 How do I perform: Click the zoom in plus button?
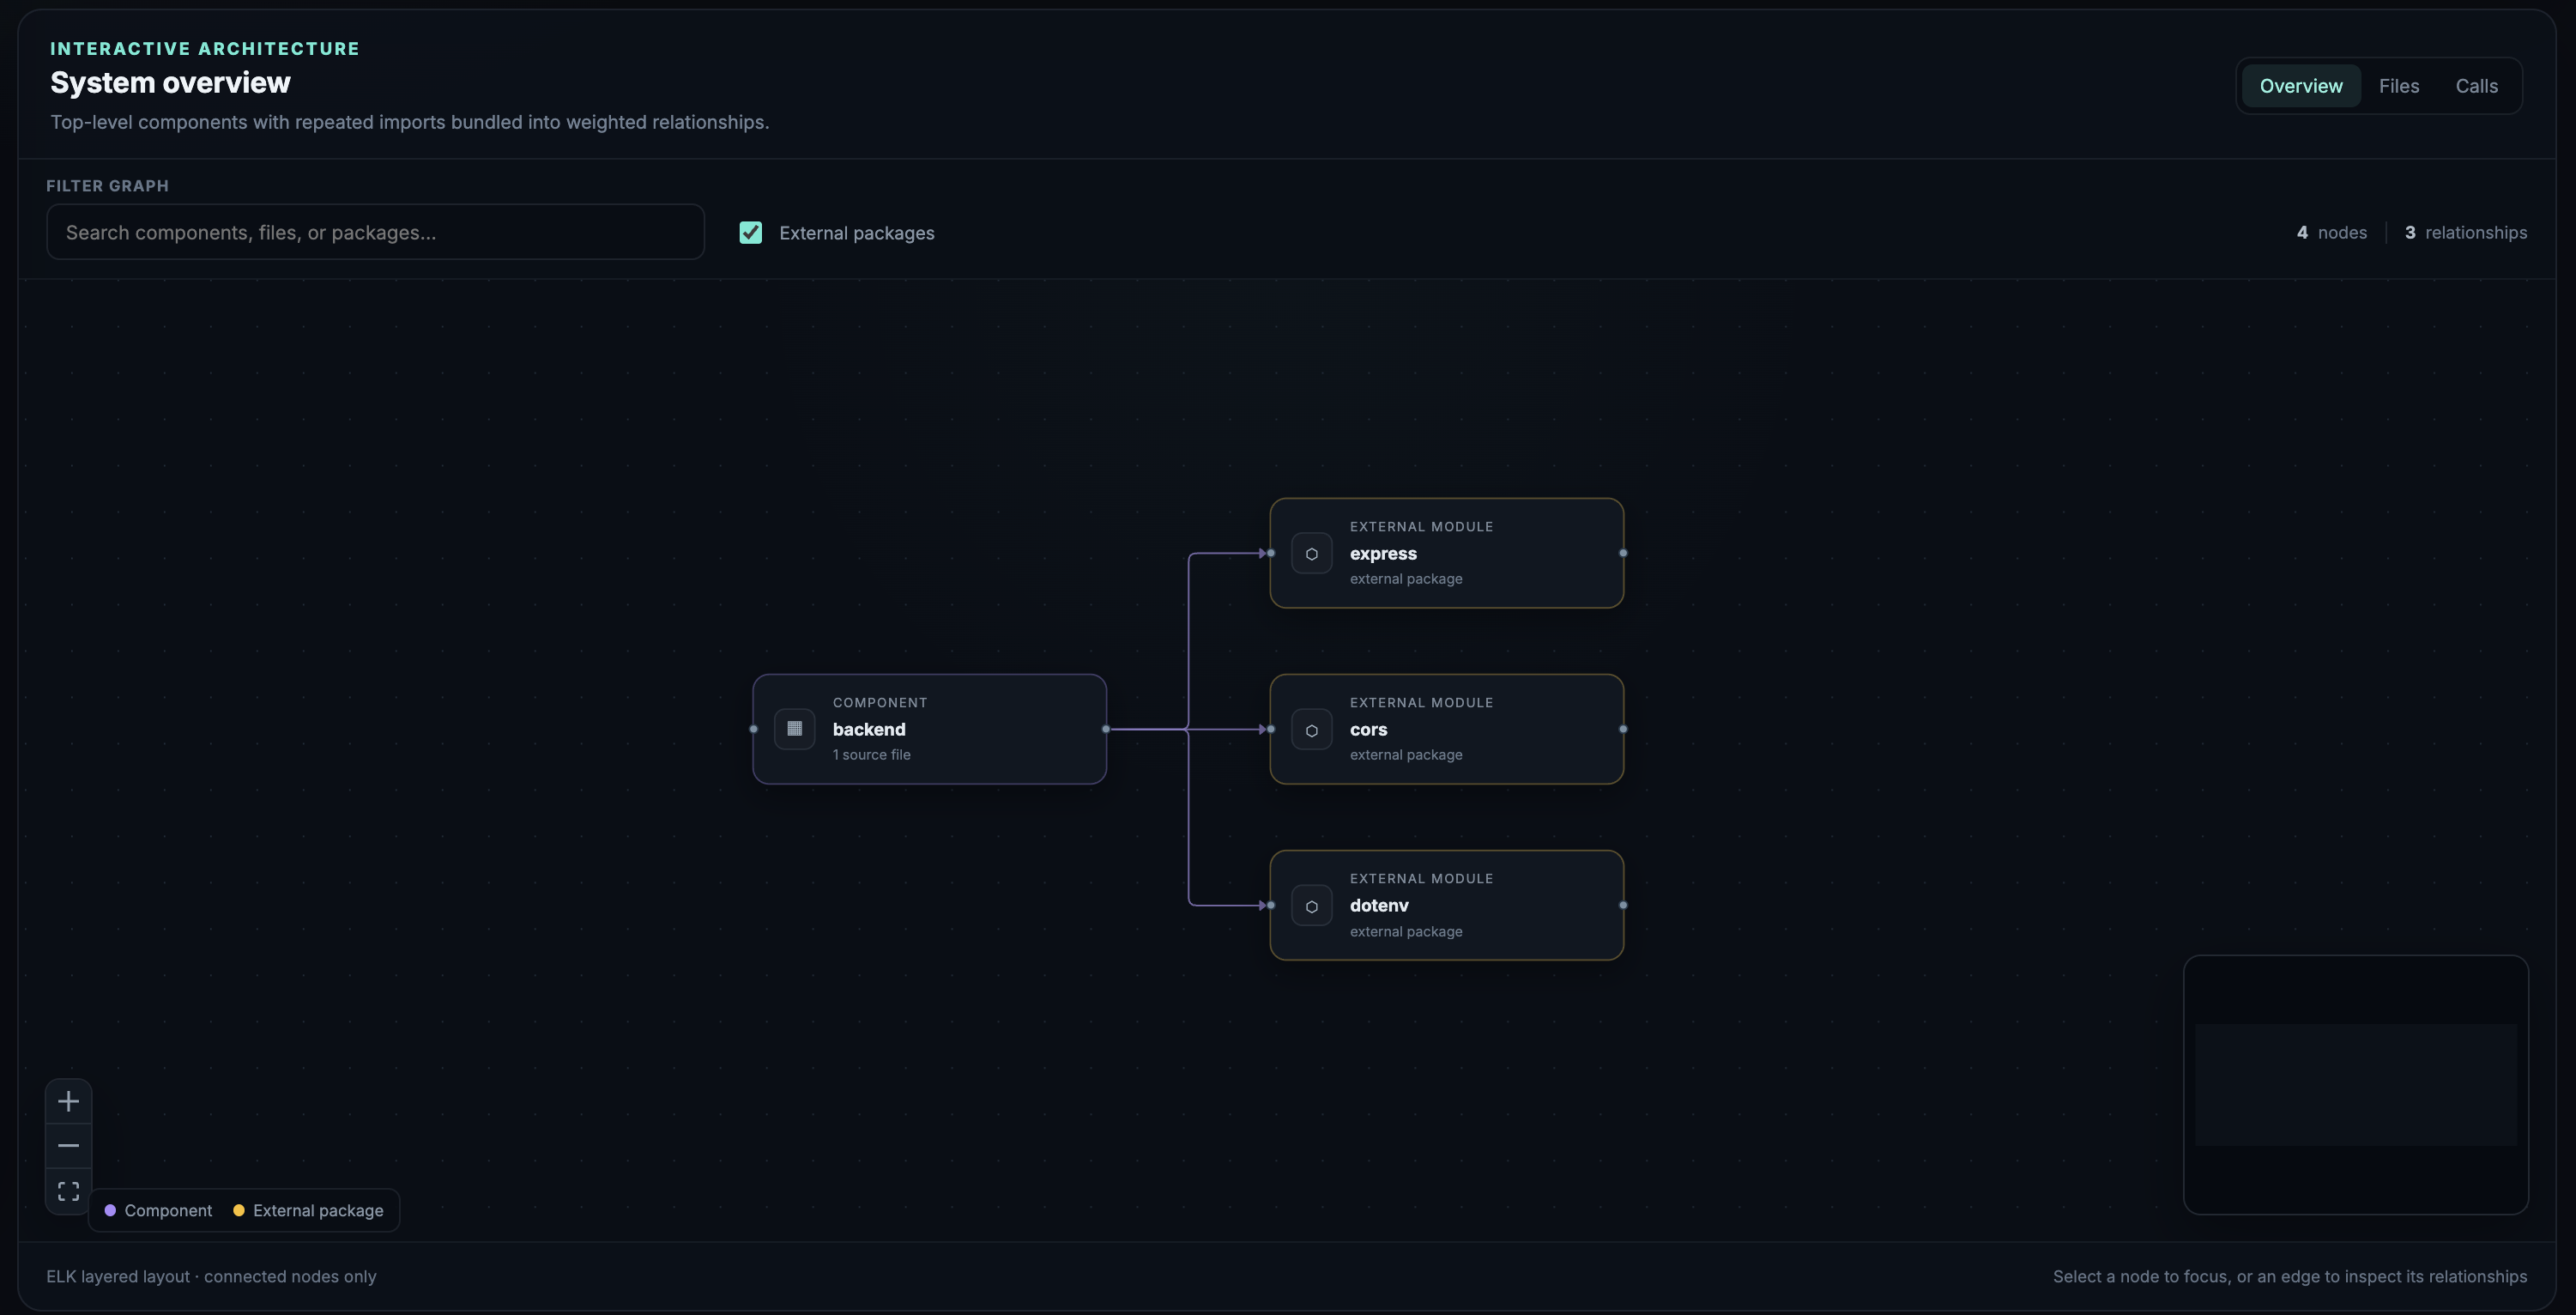pos(68,1101)
